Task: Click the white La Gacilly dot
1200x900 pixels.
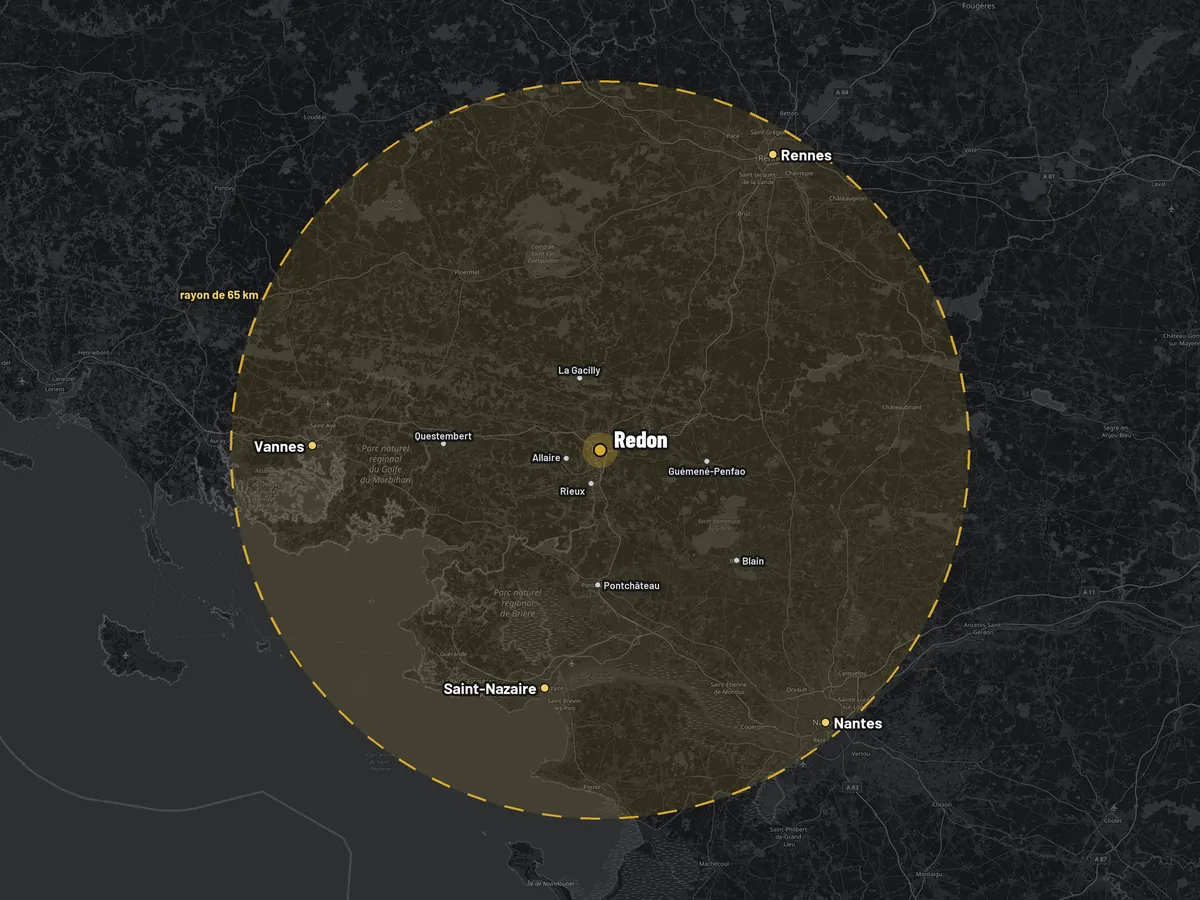Action: 579,378
